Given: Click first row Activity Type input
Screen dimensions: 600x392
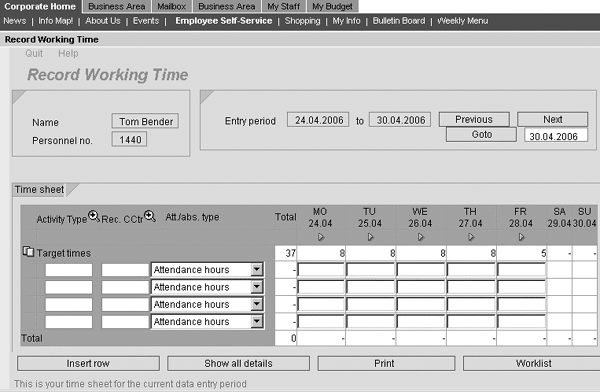Looking at the screenshot, I should [x=69, y=270].
